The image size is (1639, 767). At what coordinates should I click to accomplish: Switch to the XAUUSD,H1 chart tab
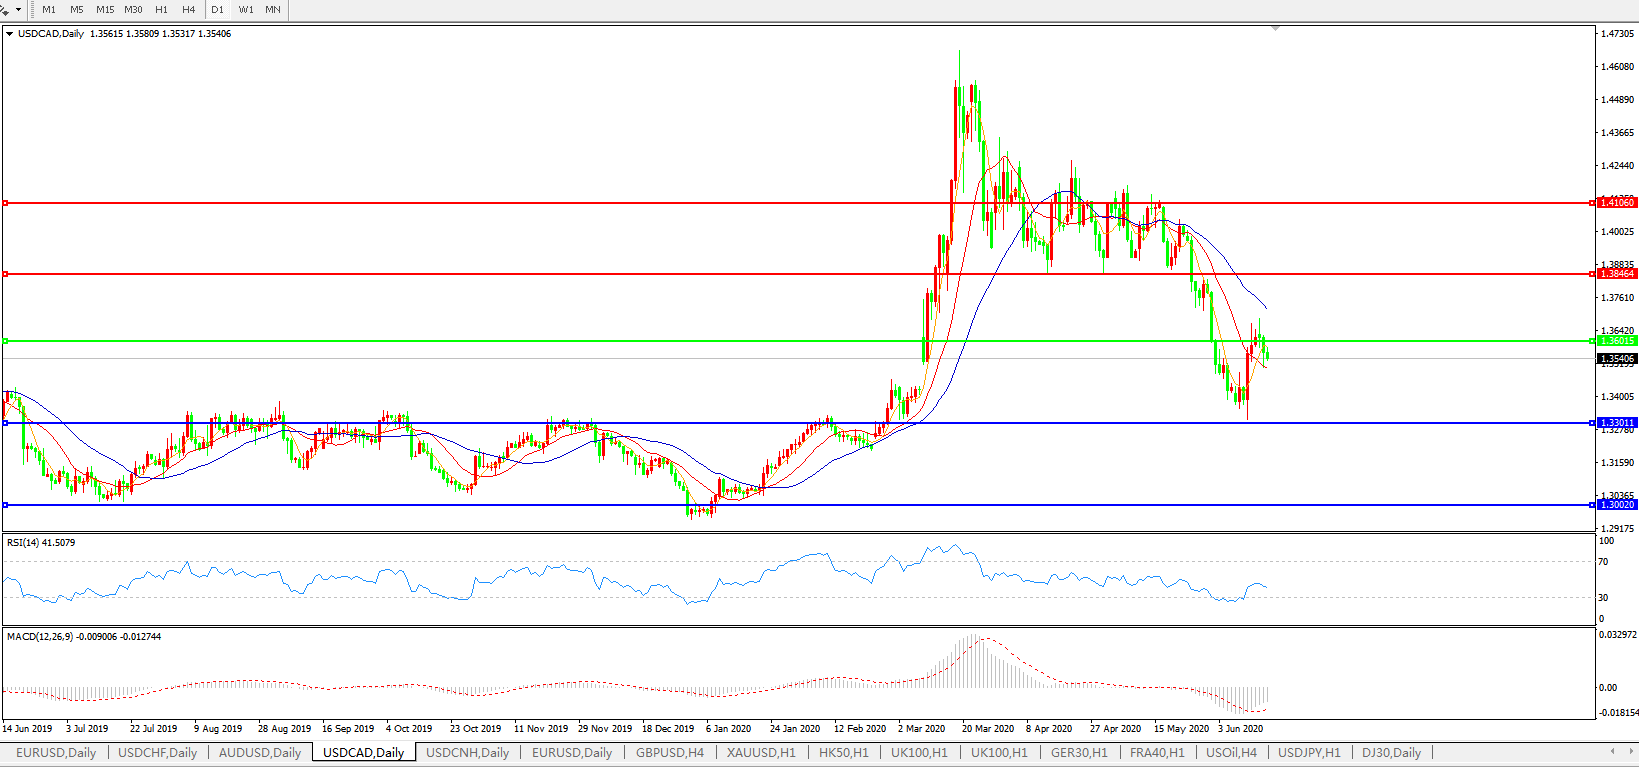tap(761, 752)
